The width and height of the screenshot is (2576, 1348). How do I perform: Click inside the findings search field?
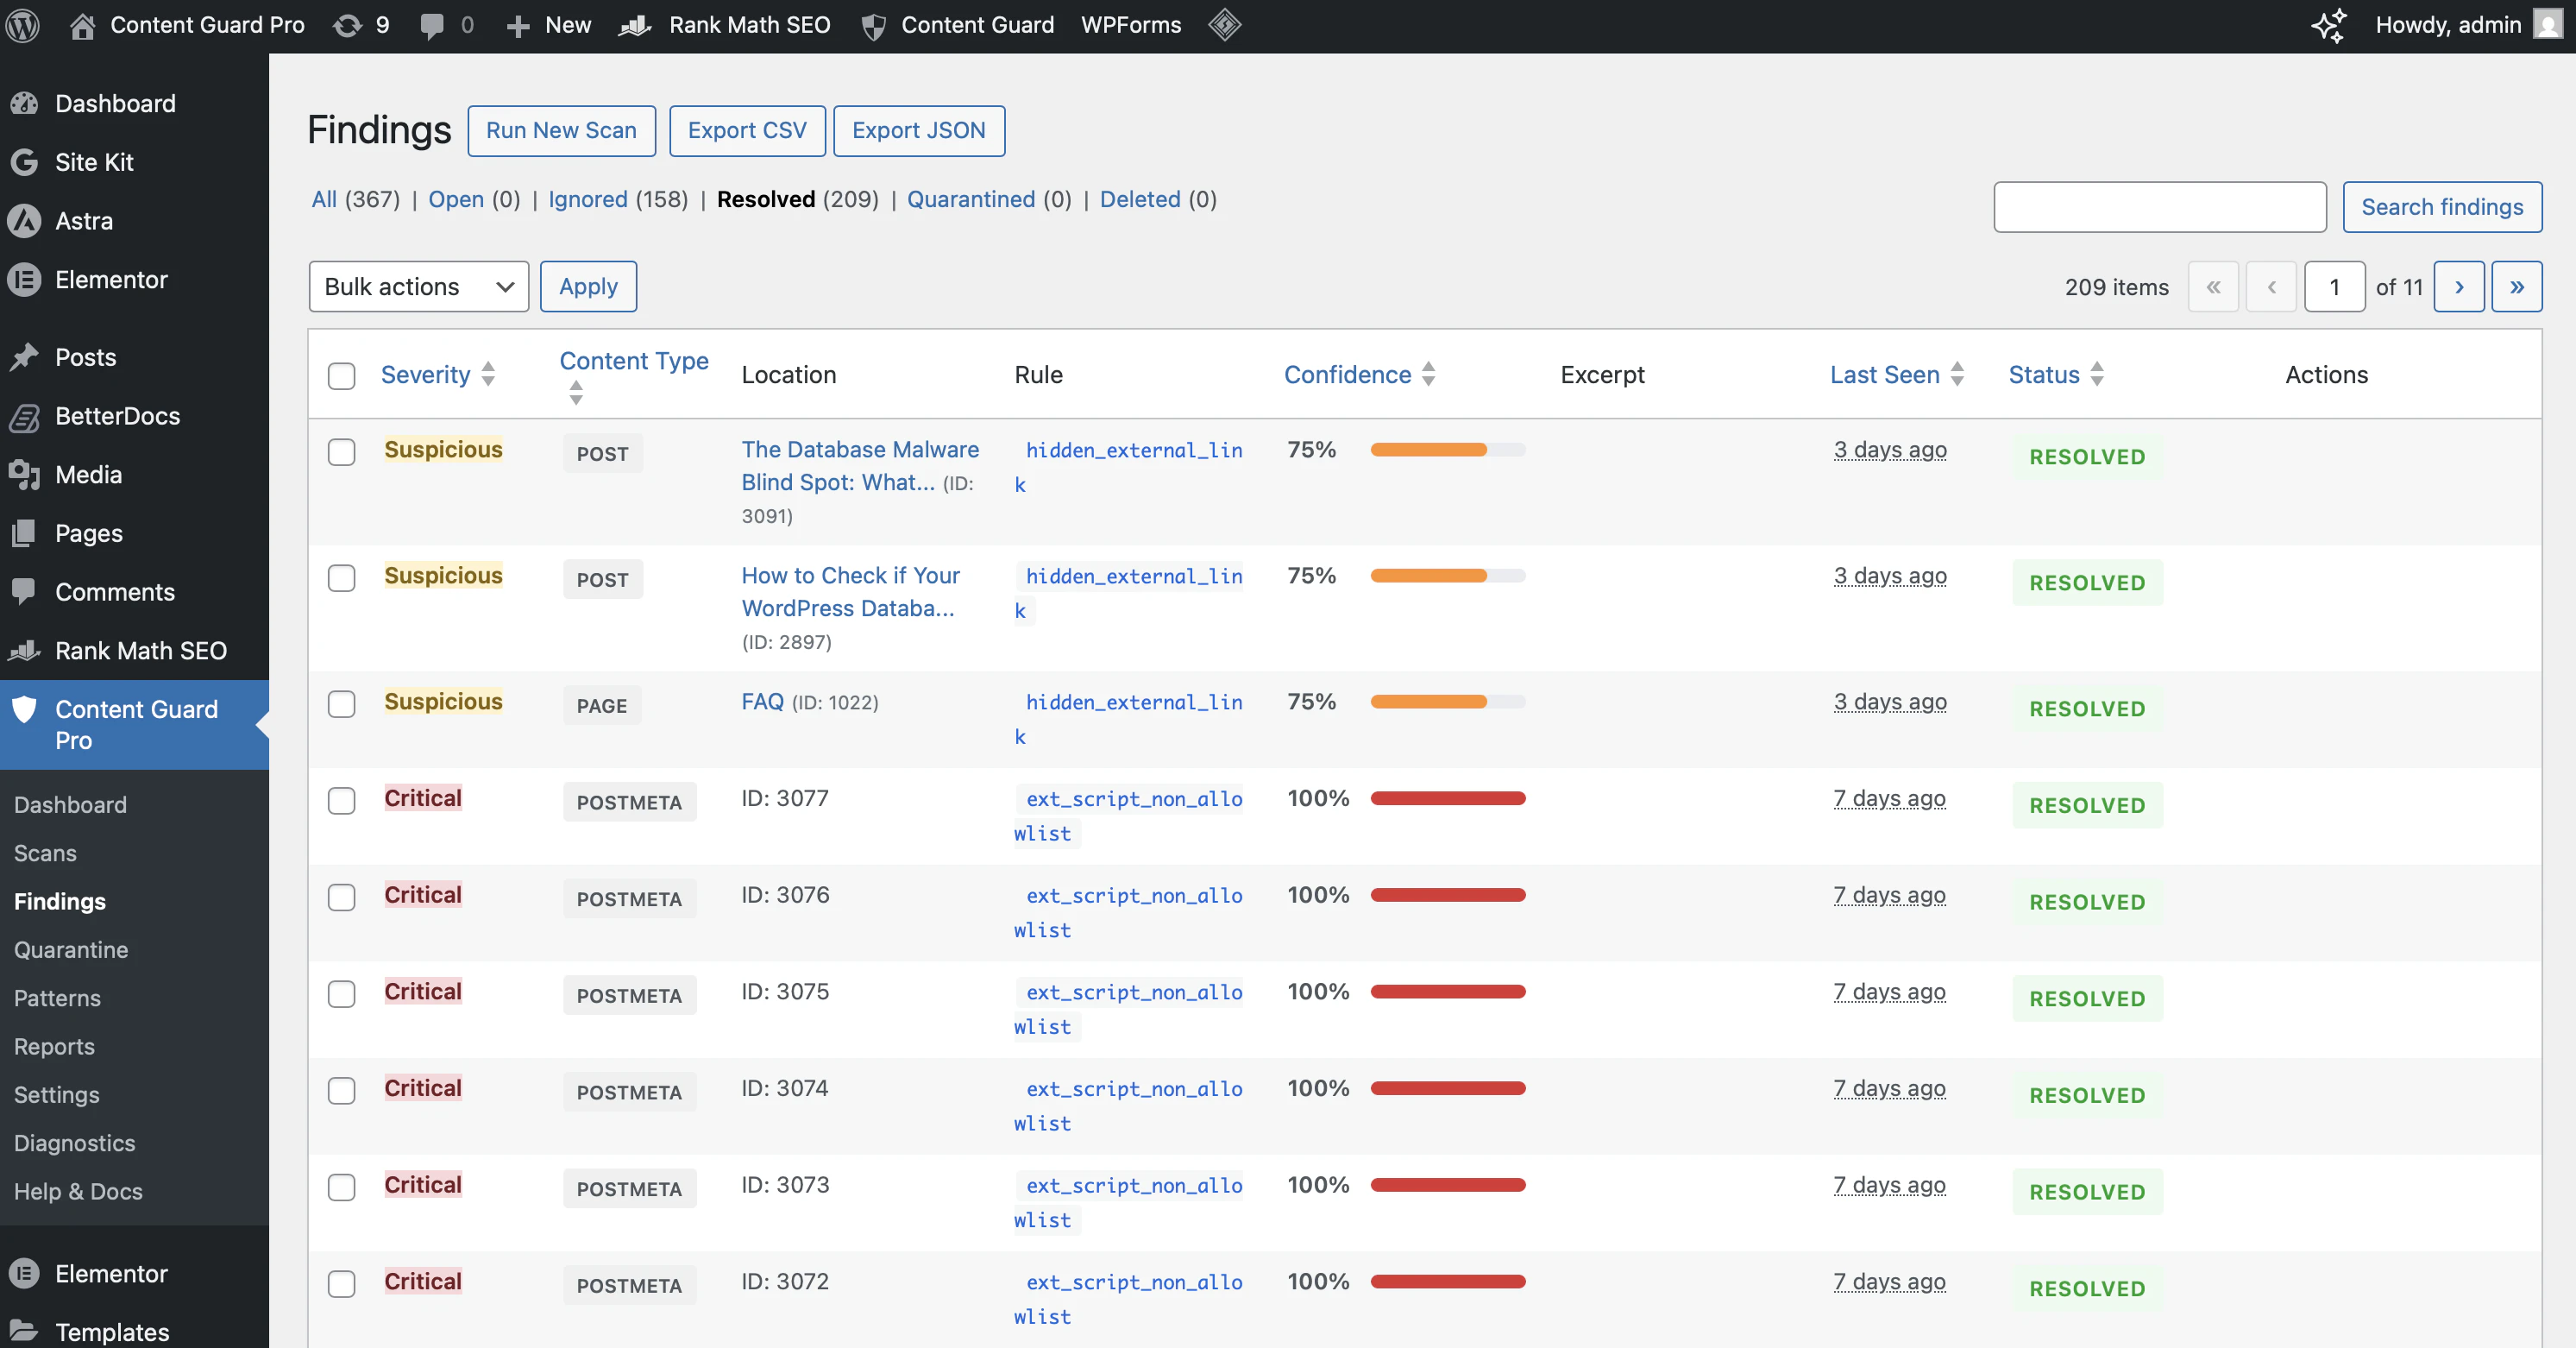2159,207
